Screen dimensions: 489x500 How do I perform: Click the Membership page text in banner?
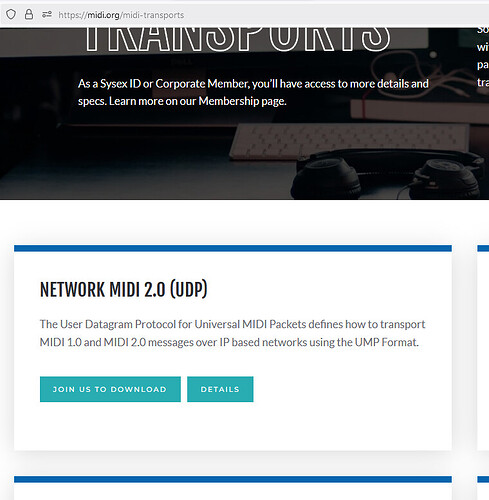click(242, 101)
